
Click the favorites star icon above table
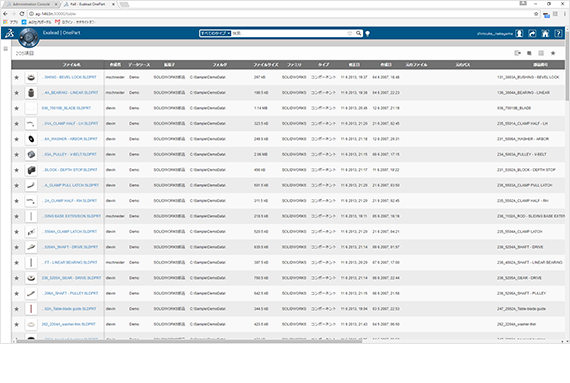[553, 53]
